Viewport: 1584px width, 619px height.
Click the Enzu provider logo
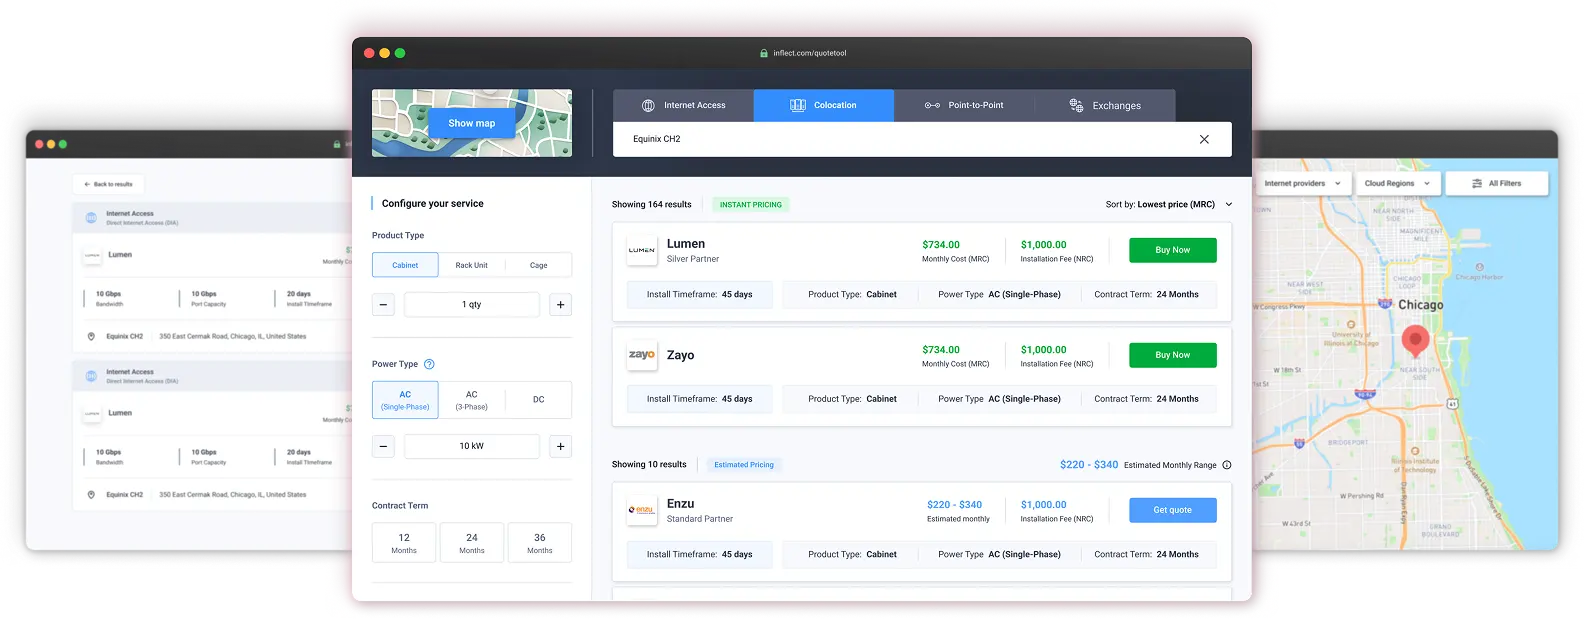coord(642,510)
